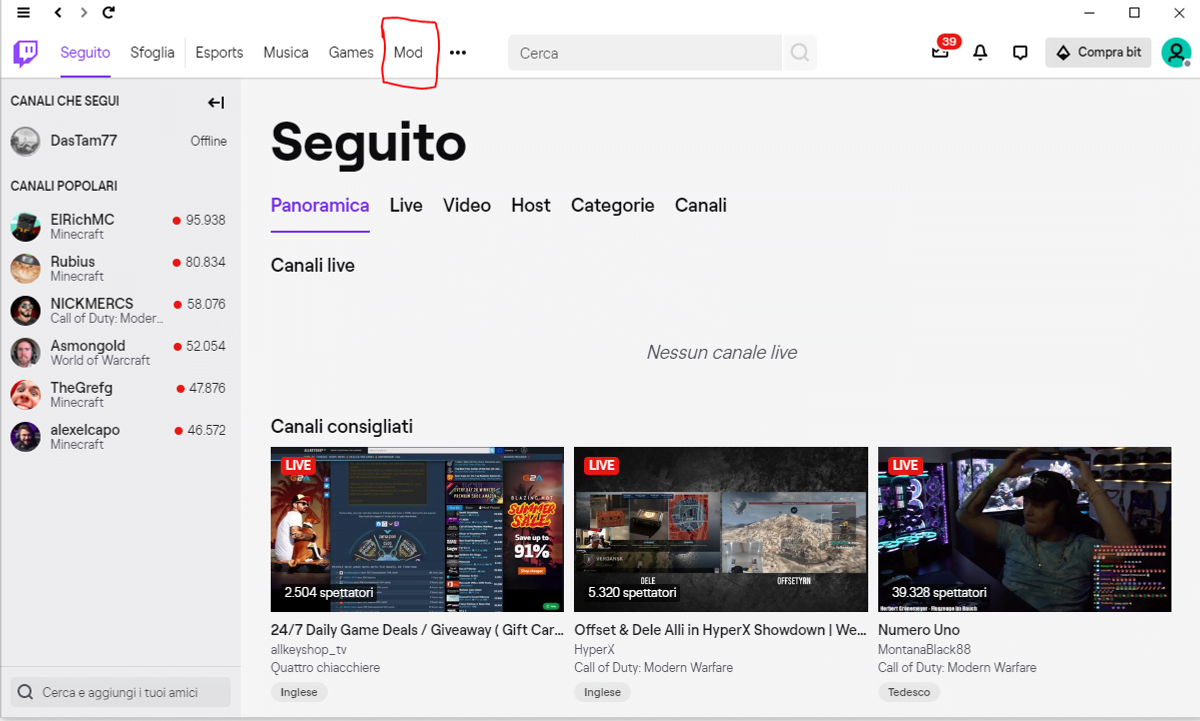Click the ElRichMC channel name

83,220
